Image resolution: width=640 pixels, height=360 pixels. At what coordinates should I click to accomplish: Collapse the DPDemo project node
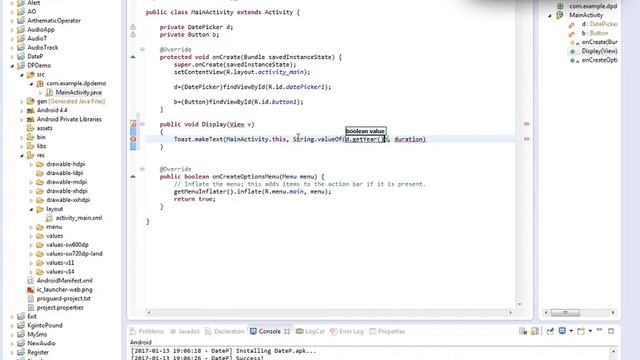pos(12,66)
